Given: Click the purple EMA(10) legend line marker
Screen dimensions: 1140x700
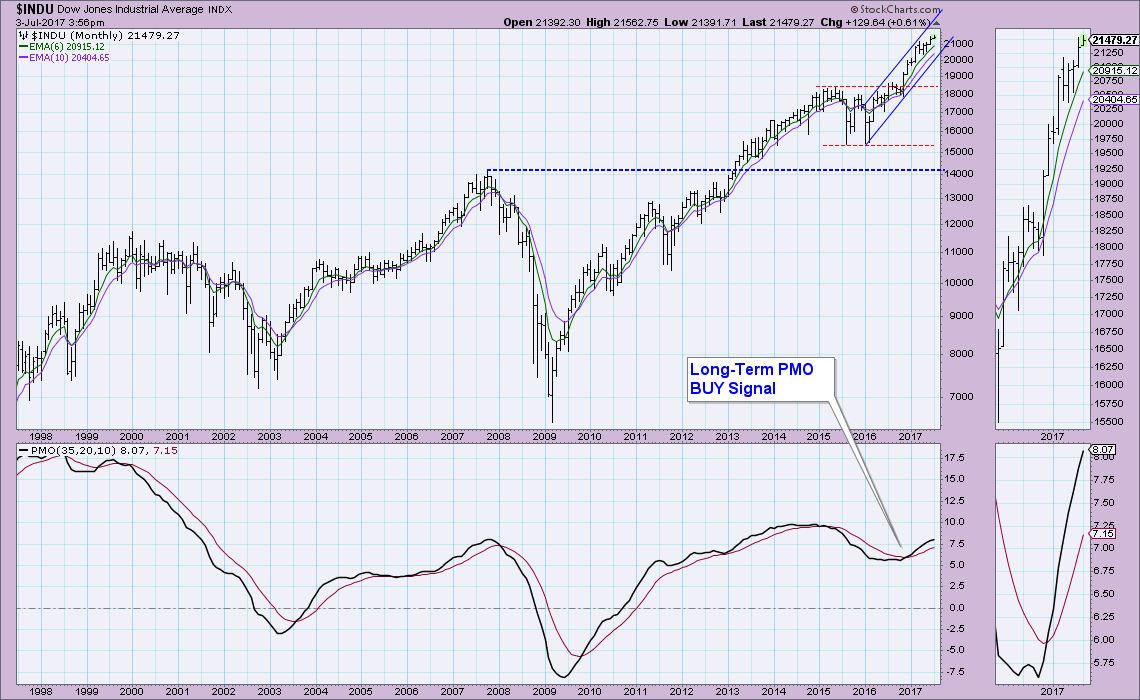Looking at the screenshot, I should pyautogui.click(x=23, y=57).
